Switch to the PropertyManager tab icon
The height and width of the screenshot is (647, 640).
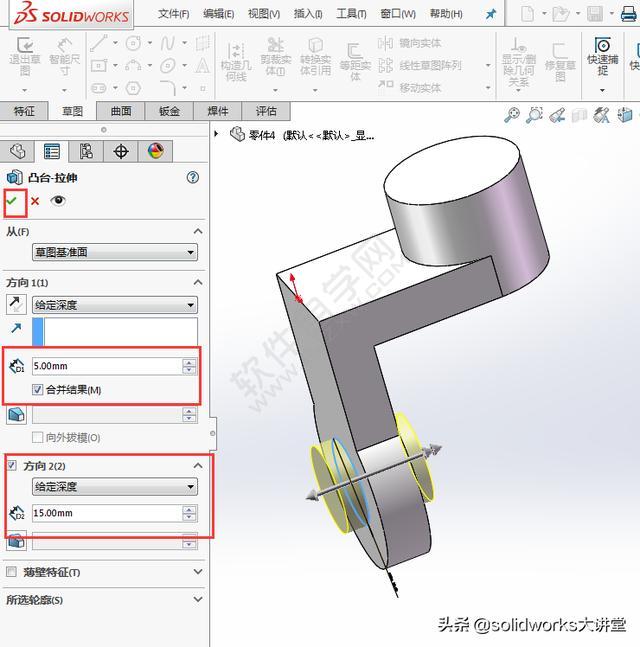coord(52,151)
